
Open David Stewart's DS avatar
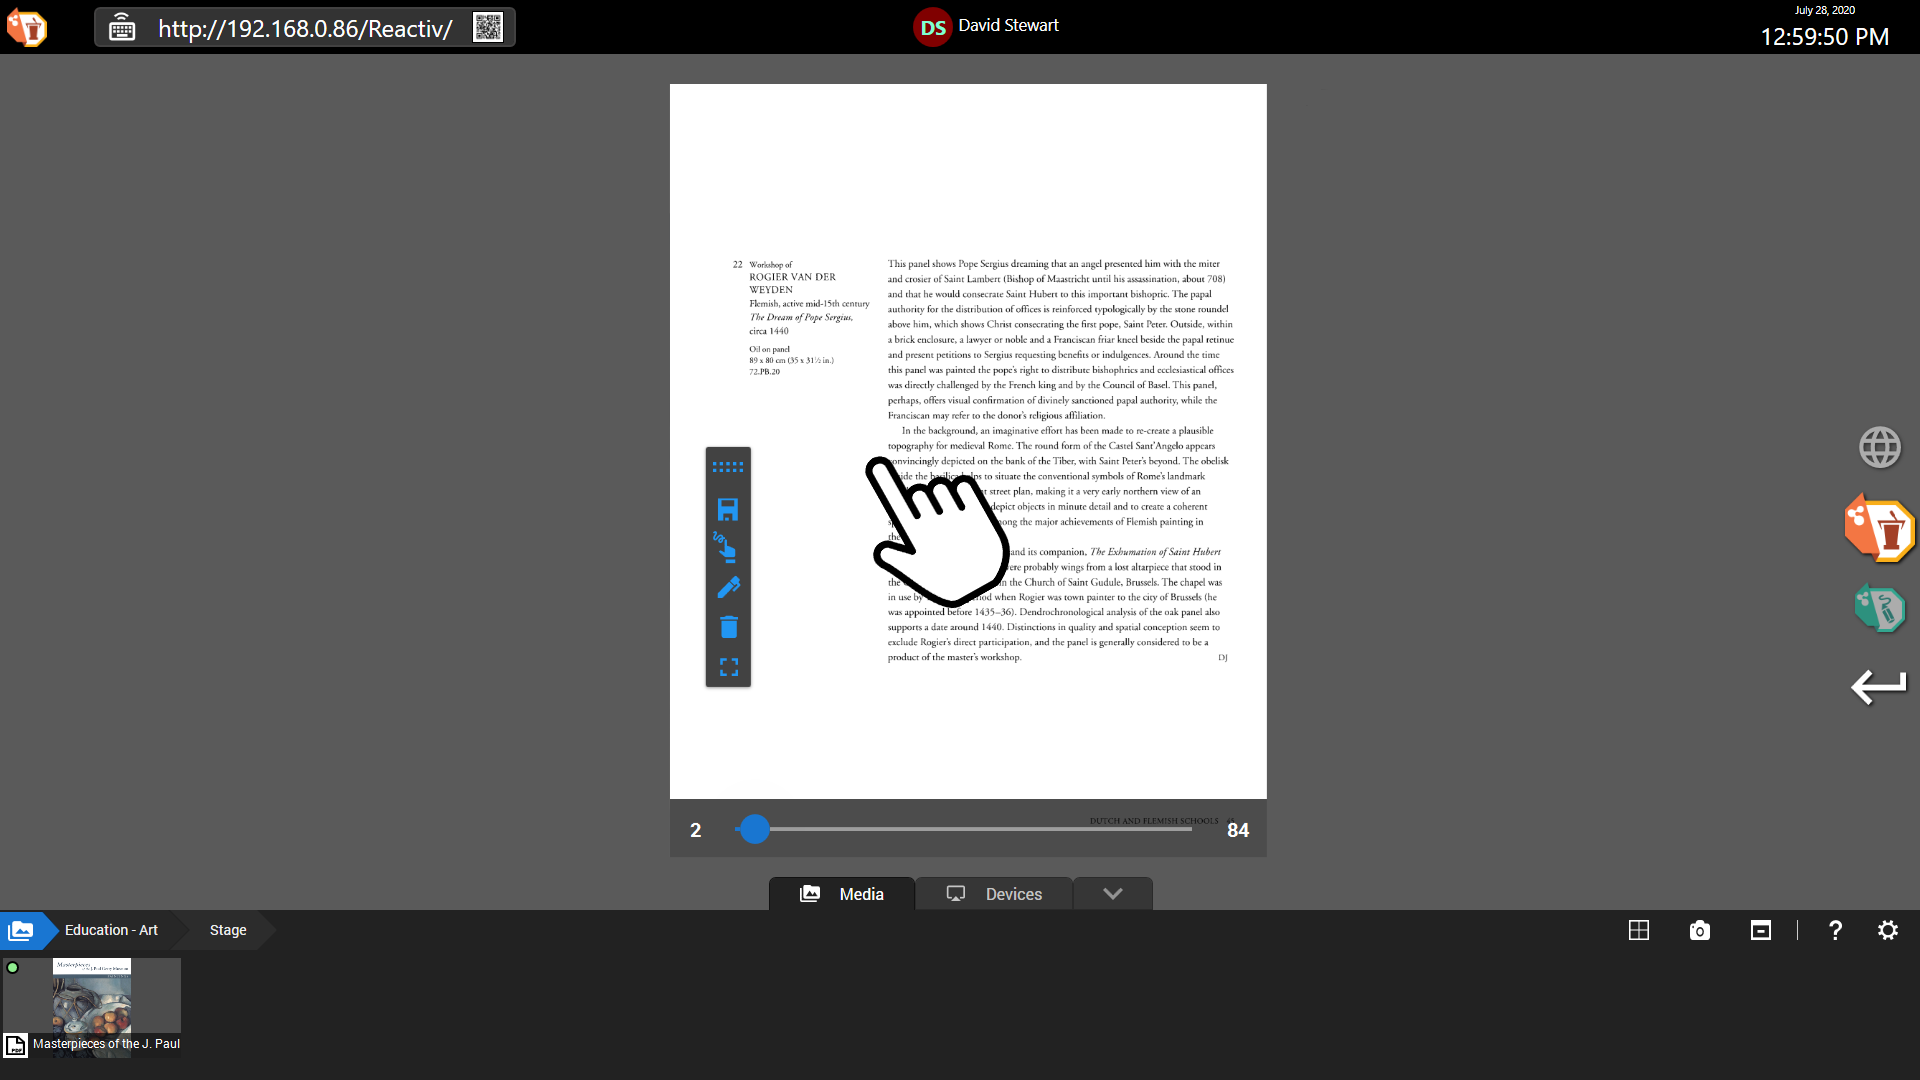click(932, 27)
